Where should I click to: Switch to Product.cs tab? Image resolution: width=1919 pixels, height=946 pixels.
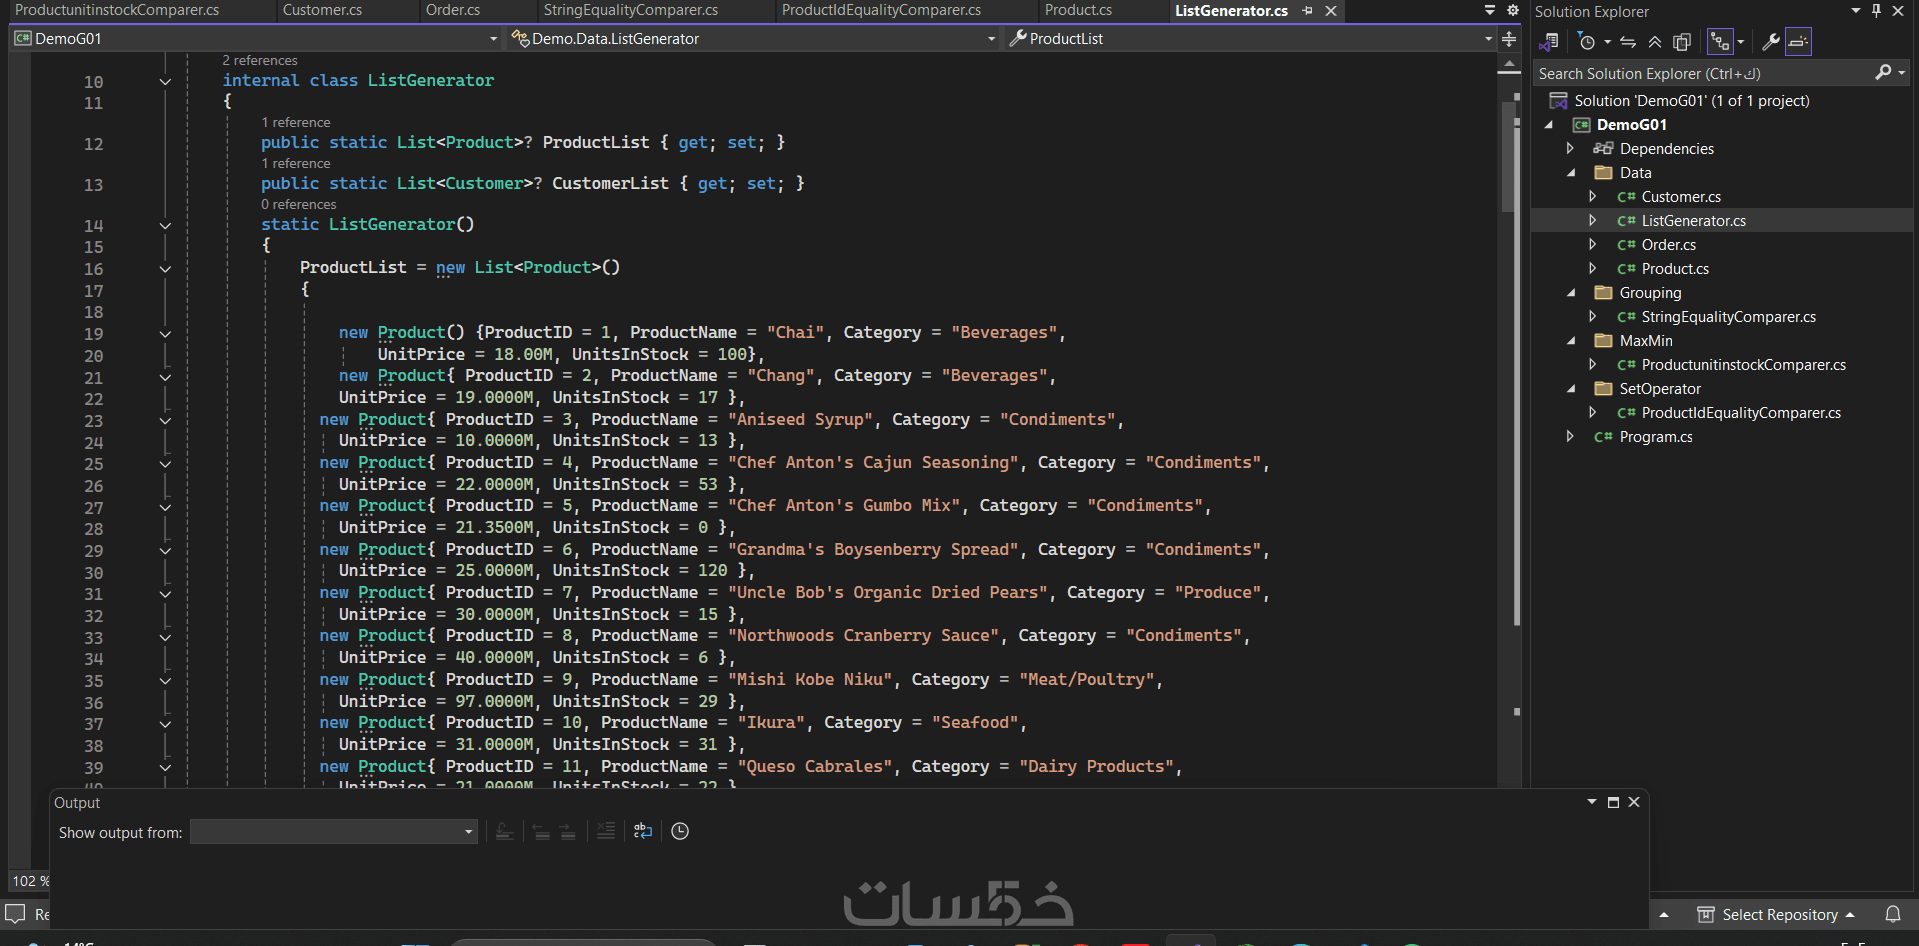(1078, 10)
